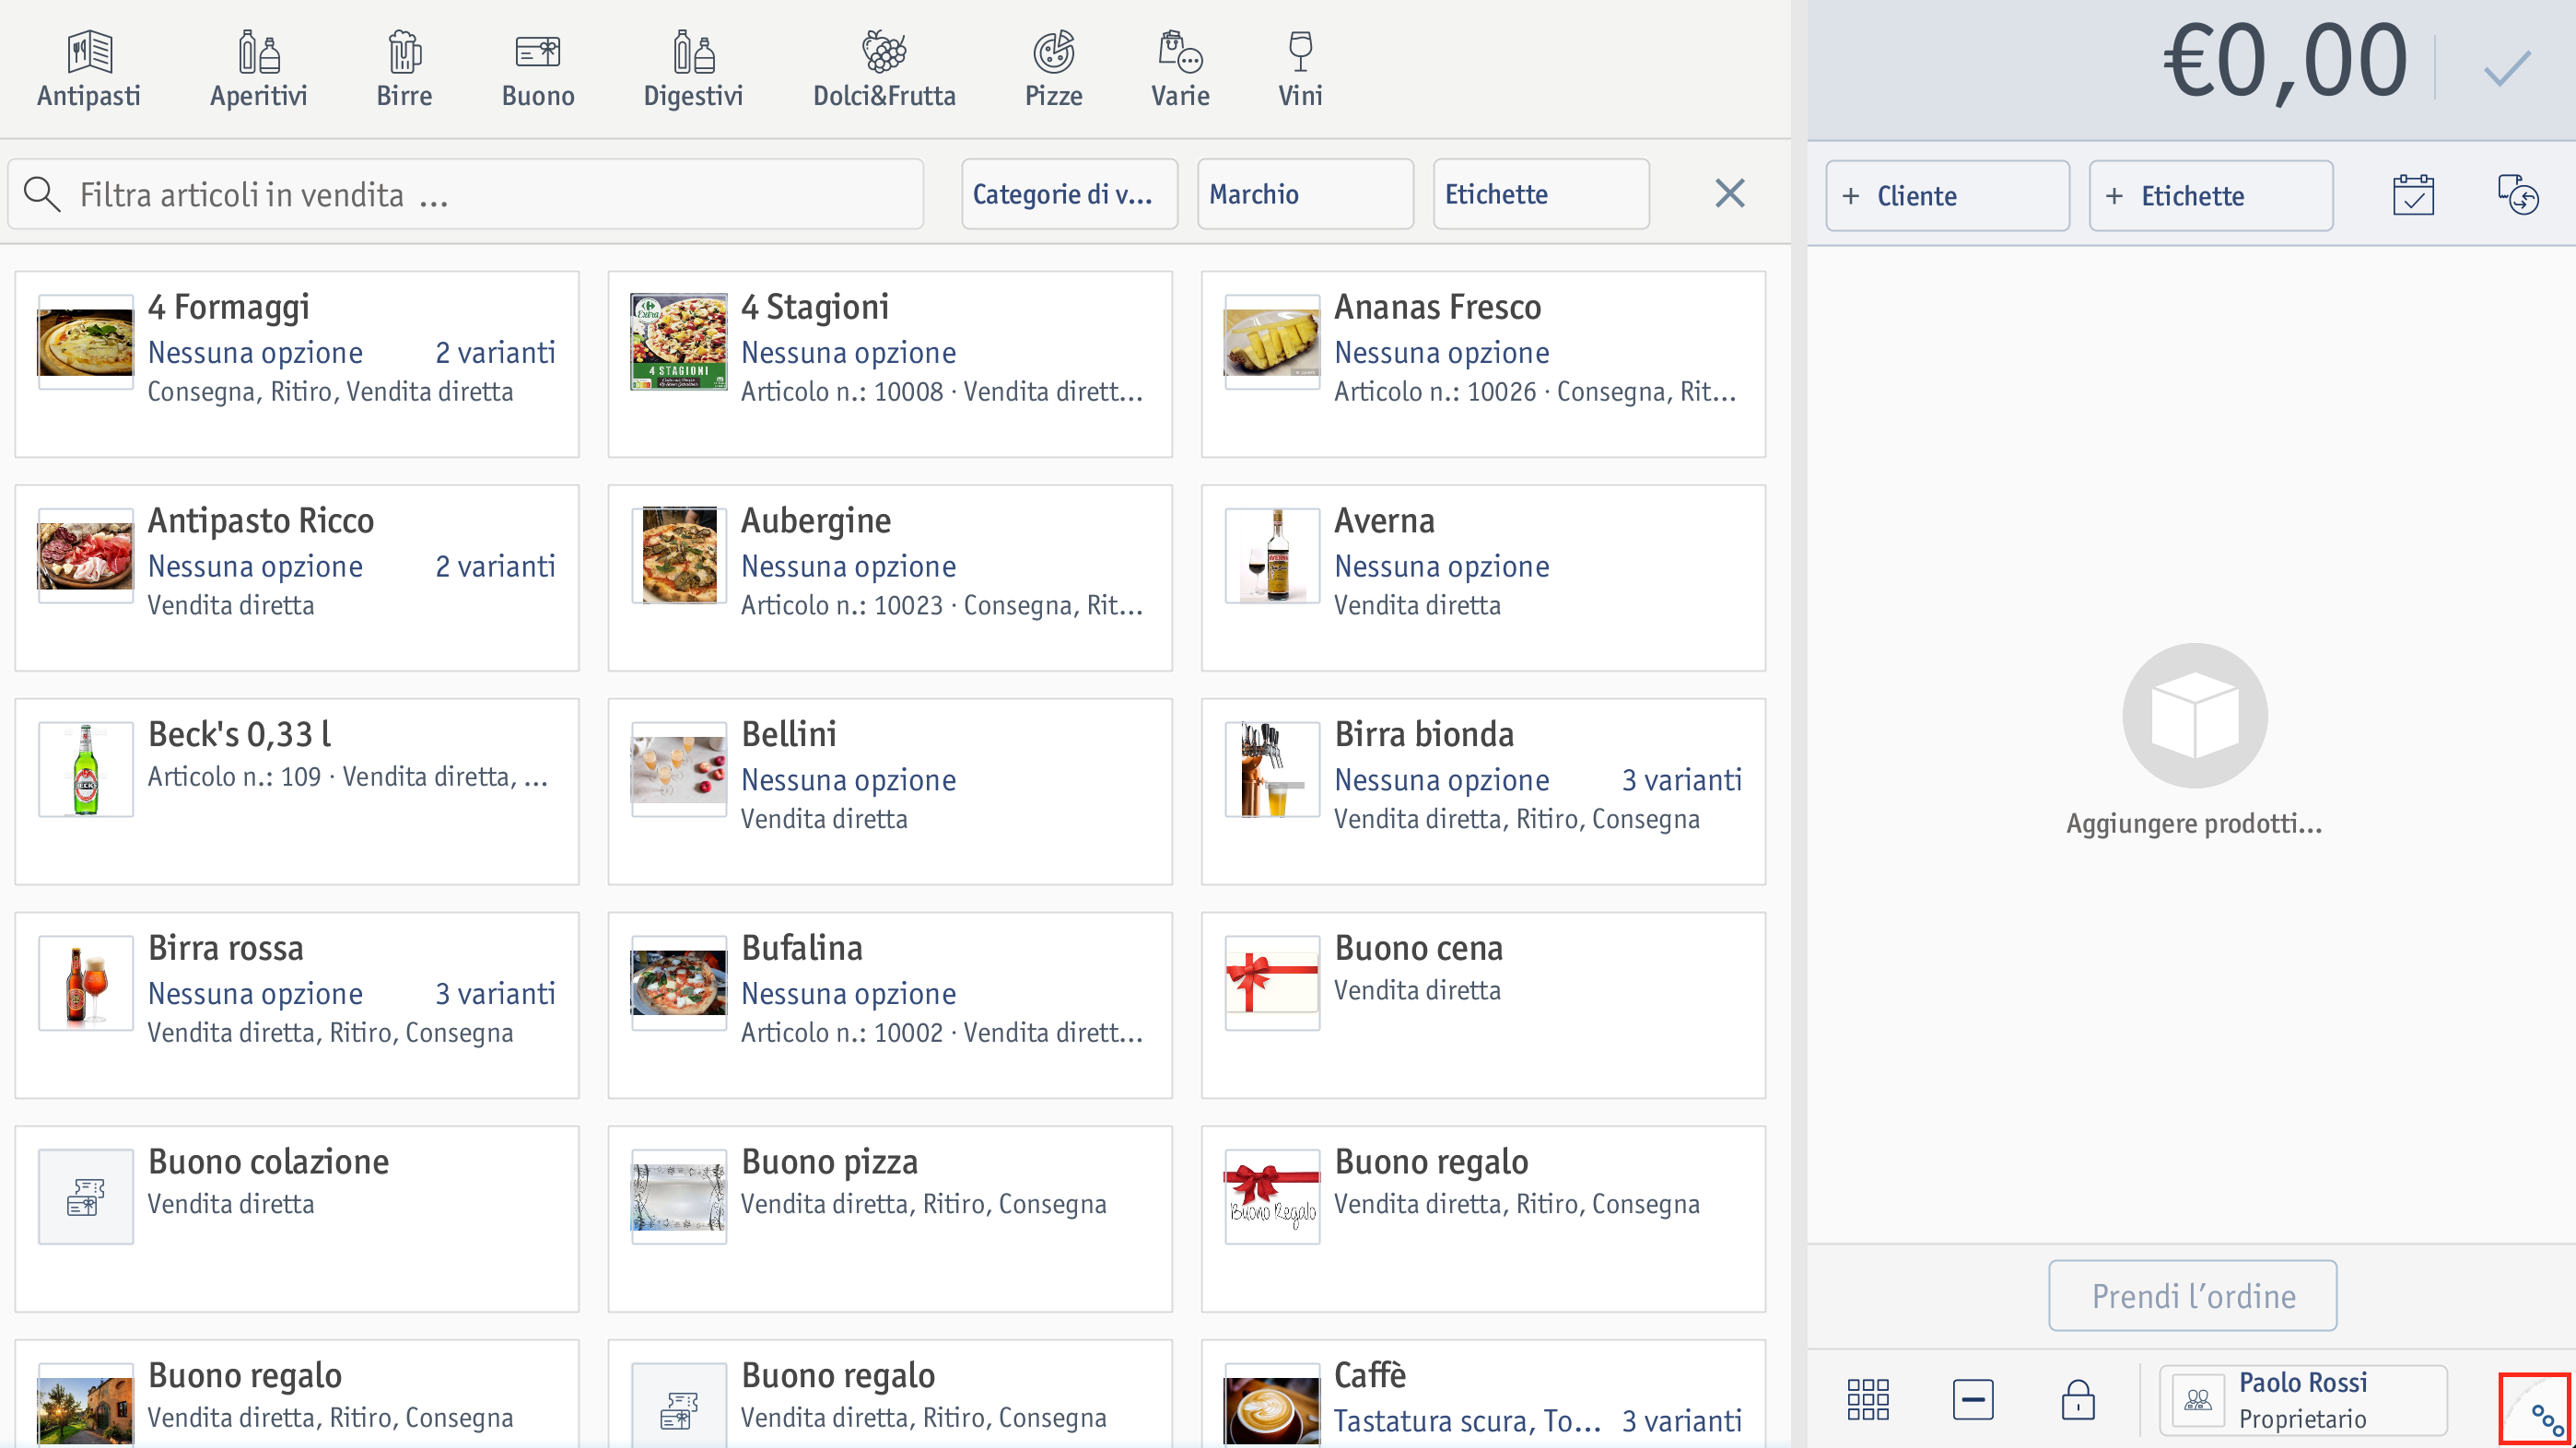Show the Dolci&Frutta category
The image size is (2576, 1448).
(884, 69)
